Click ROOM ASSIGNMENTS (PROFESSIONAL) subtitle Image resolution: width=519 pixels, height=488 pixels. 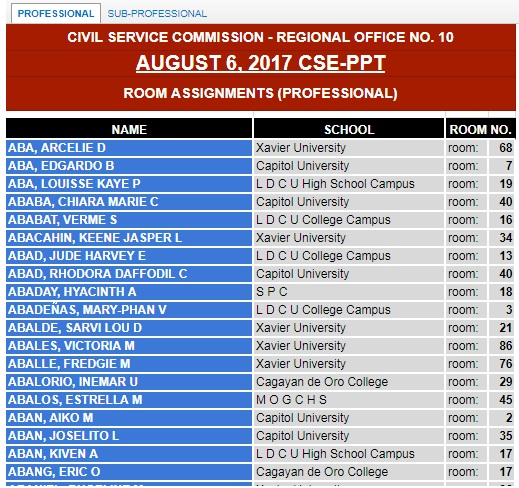point(260,93)
